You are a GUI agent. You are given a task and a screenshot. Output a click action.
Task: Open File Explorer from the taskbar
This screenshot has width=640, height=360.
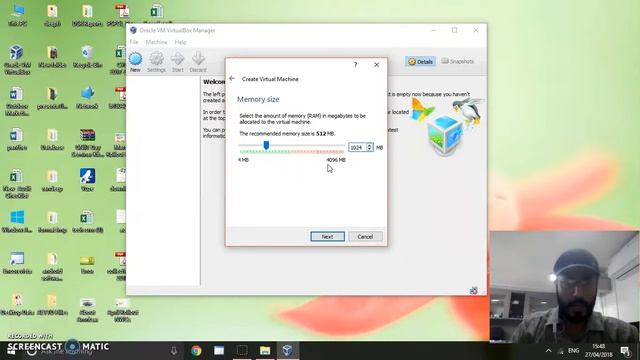(265, 350)
